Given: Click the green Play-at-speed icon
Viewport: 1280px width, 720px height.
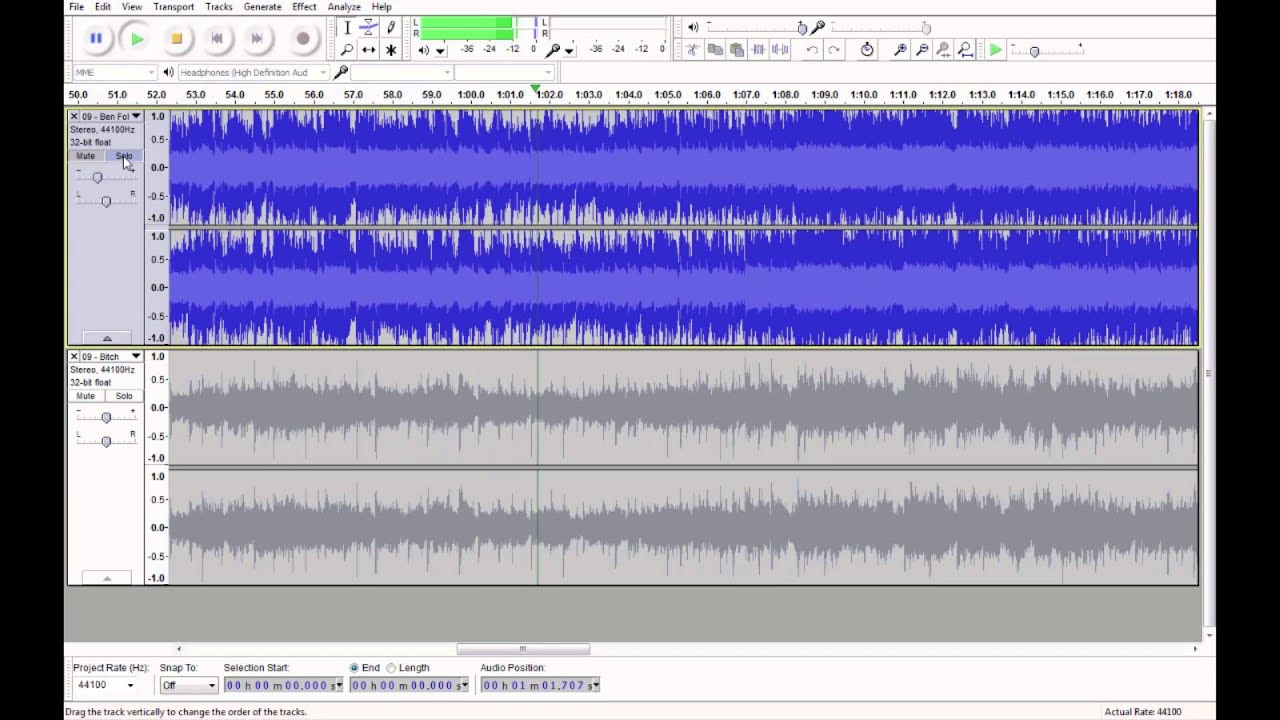Looking at the screenshot, I should point(996,50).
